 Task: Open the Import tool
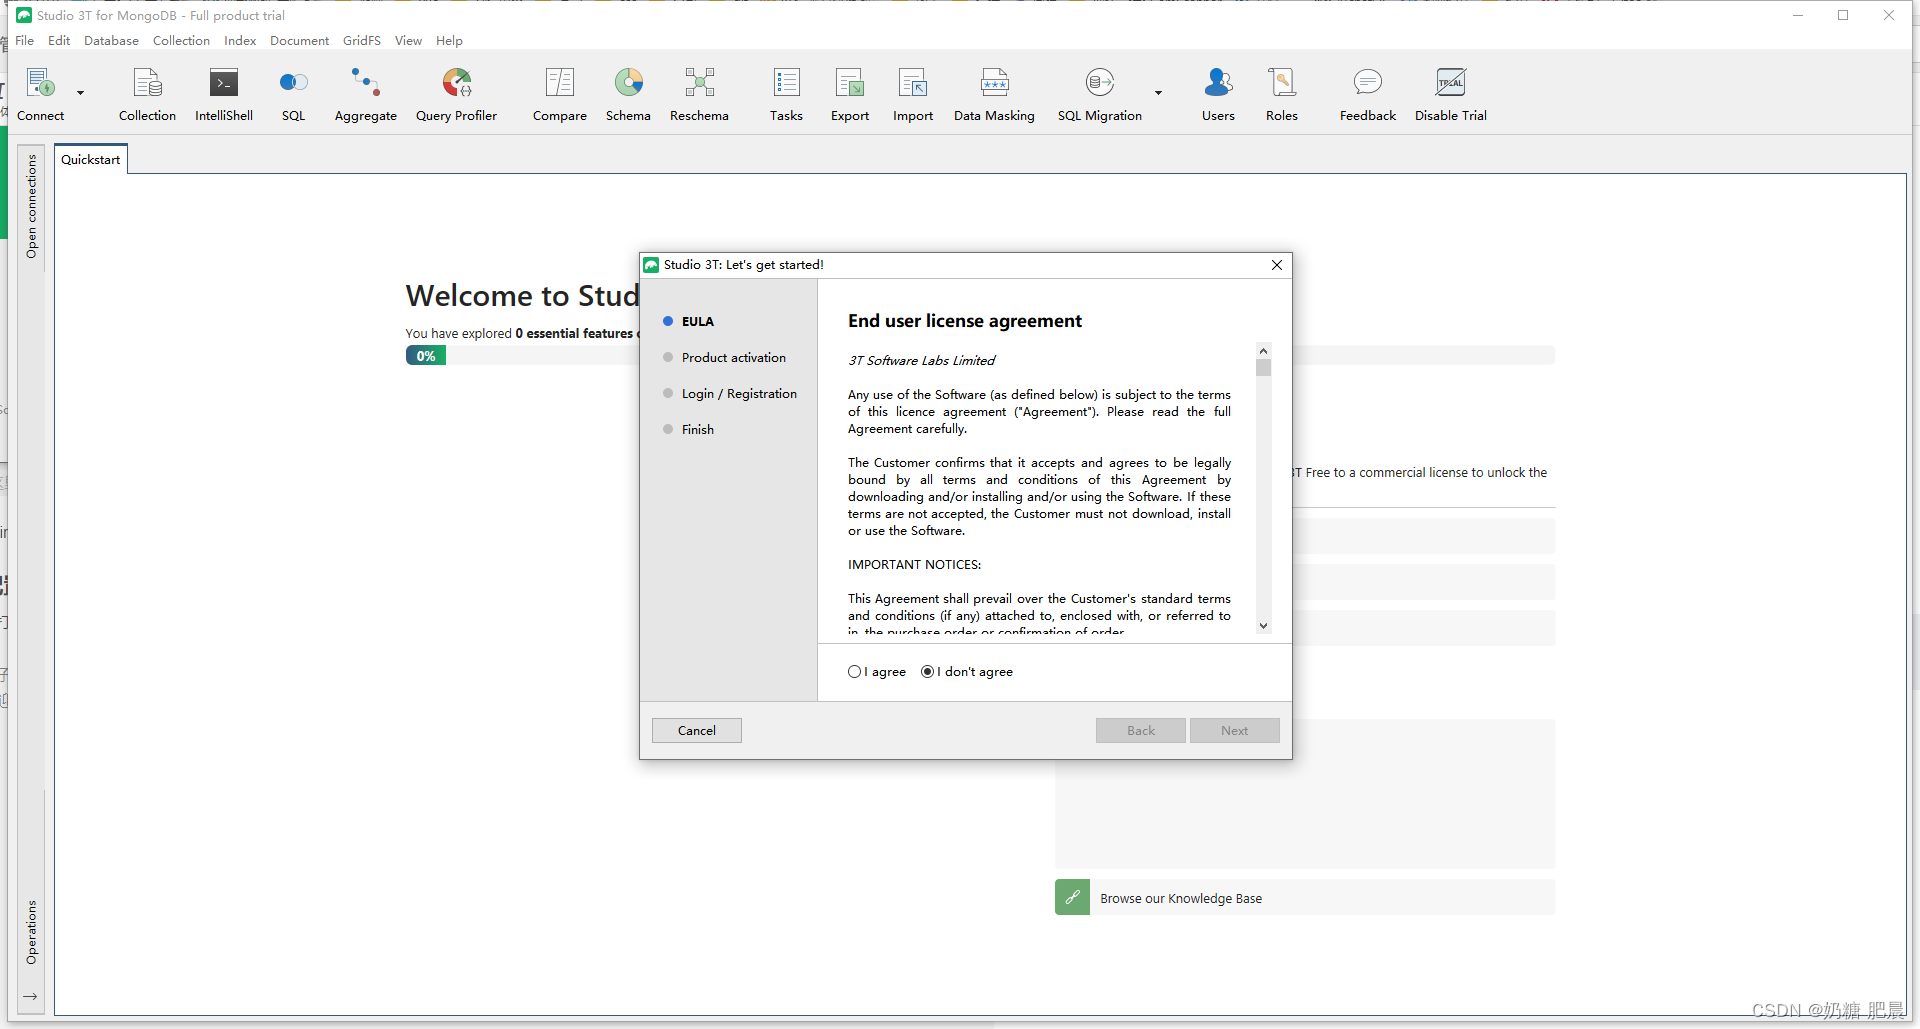(912, 93)
